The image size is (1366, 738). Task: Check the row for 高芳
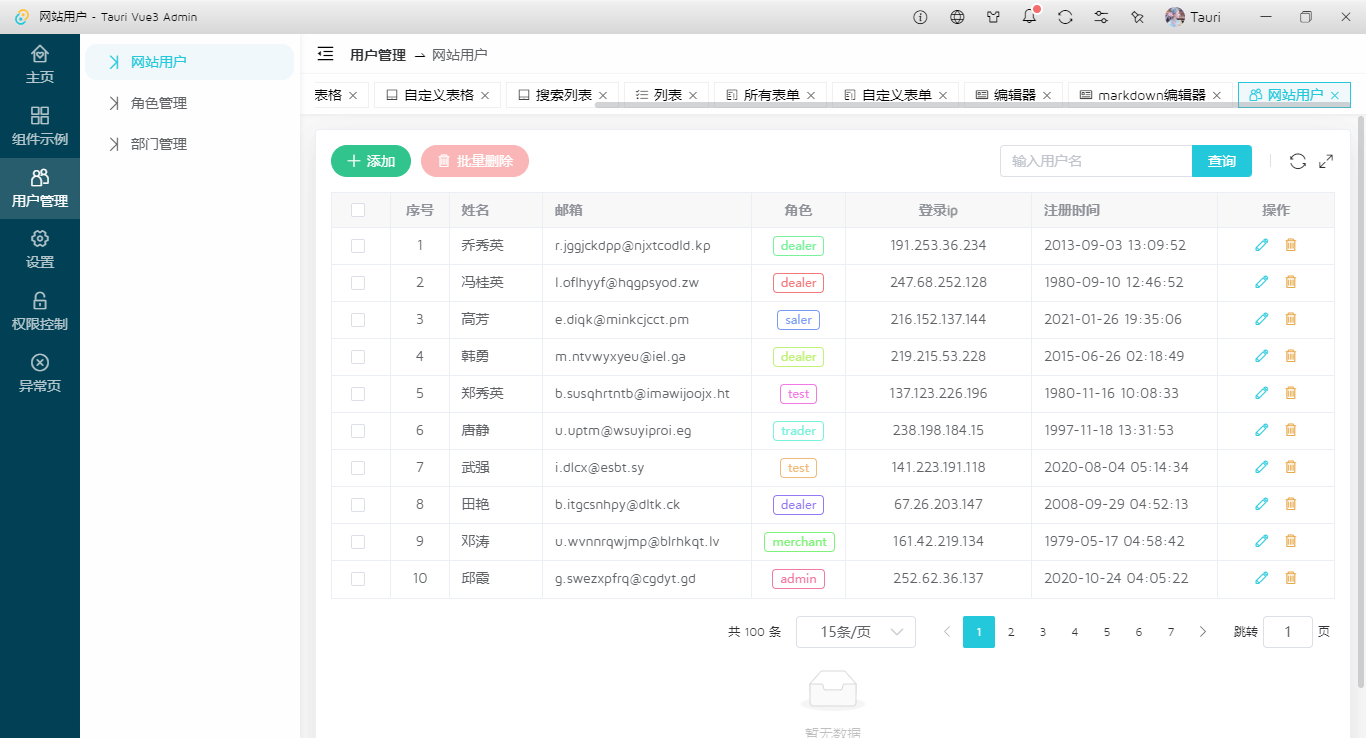358,320
